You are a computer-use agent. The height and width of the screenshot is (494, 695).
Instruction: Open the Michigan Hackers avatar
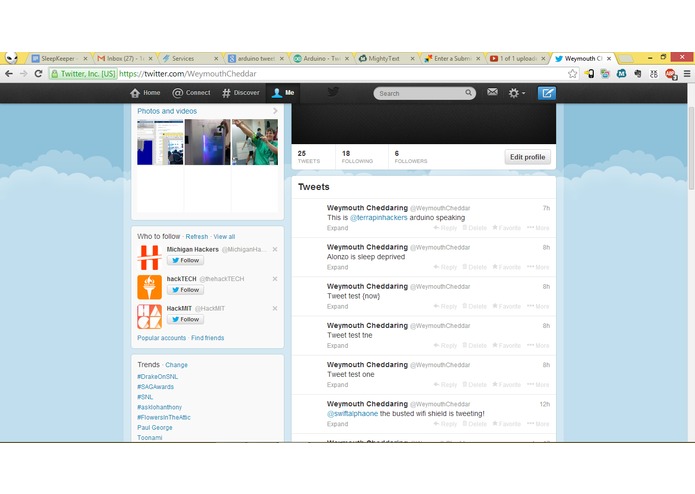[x=149, y=257]
